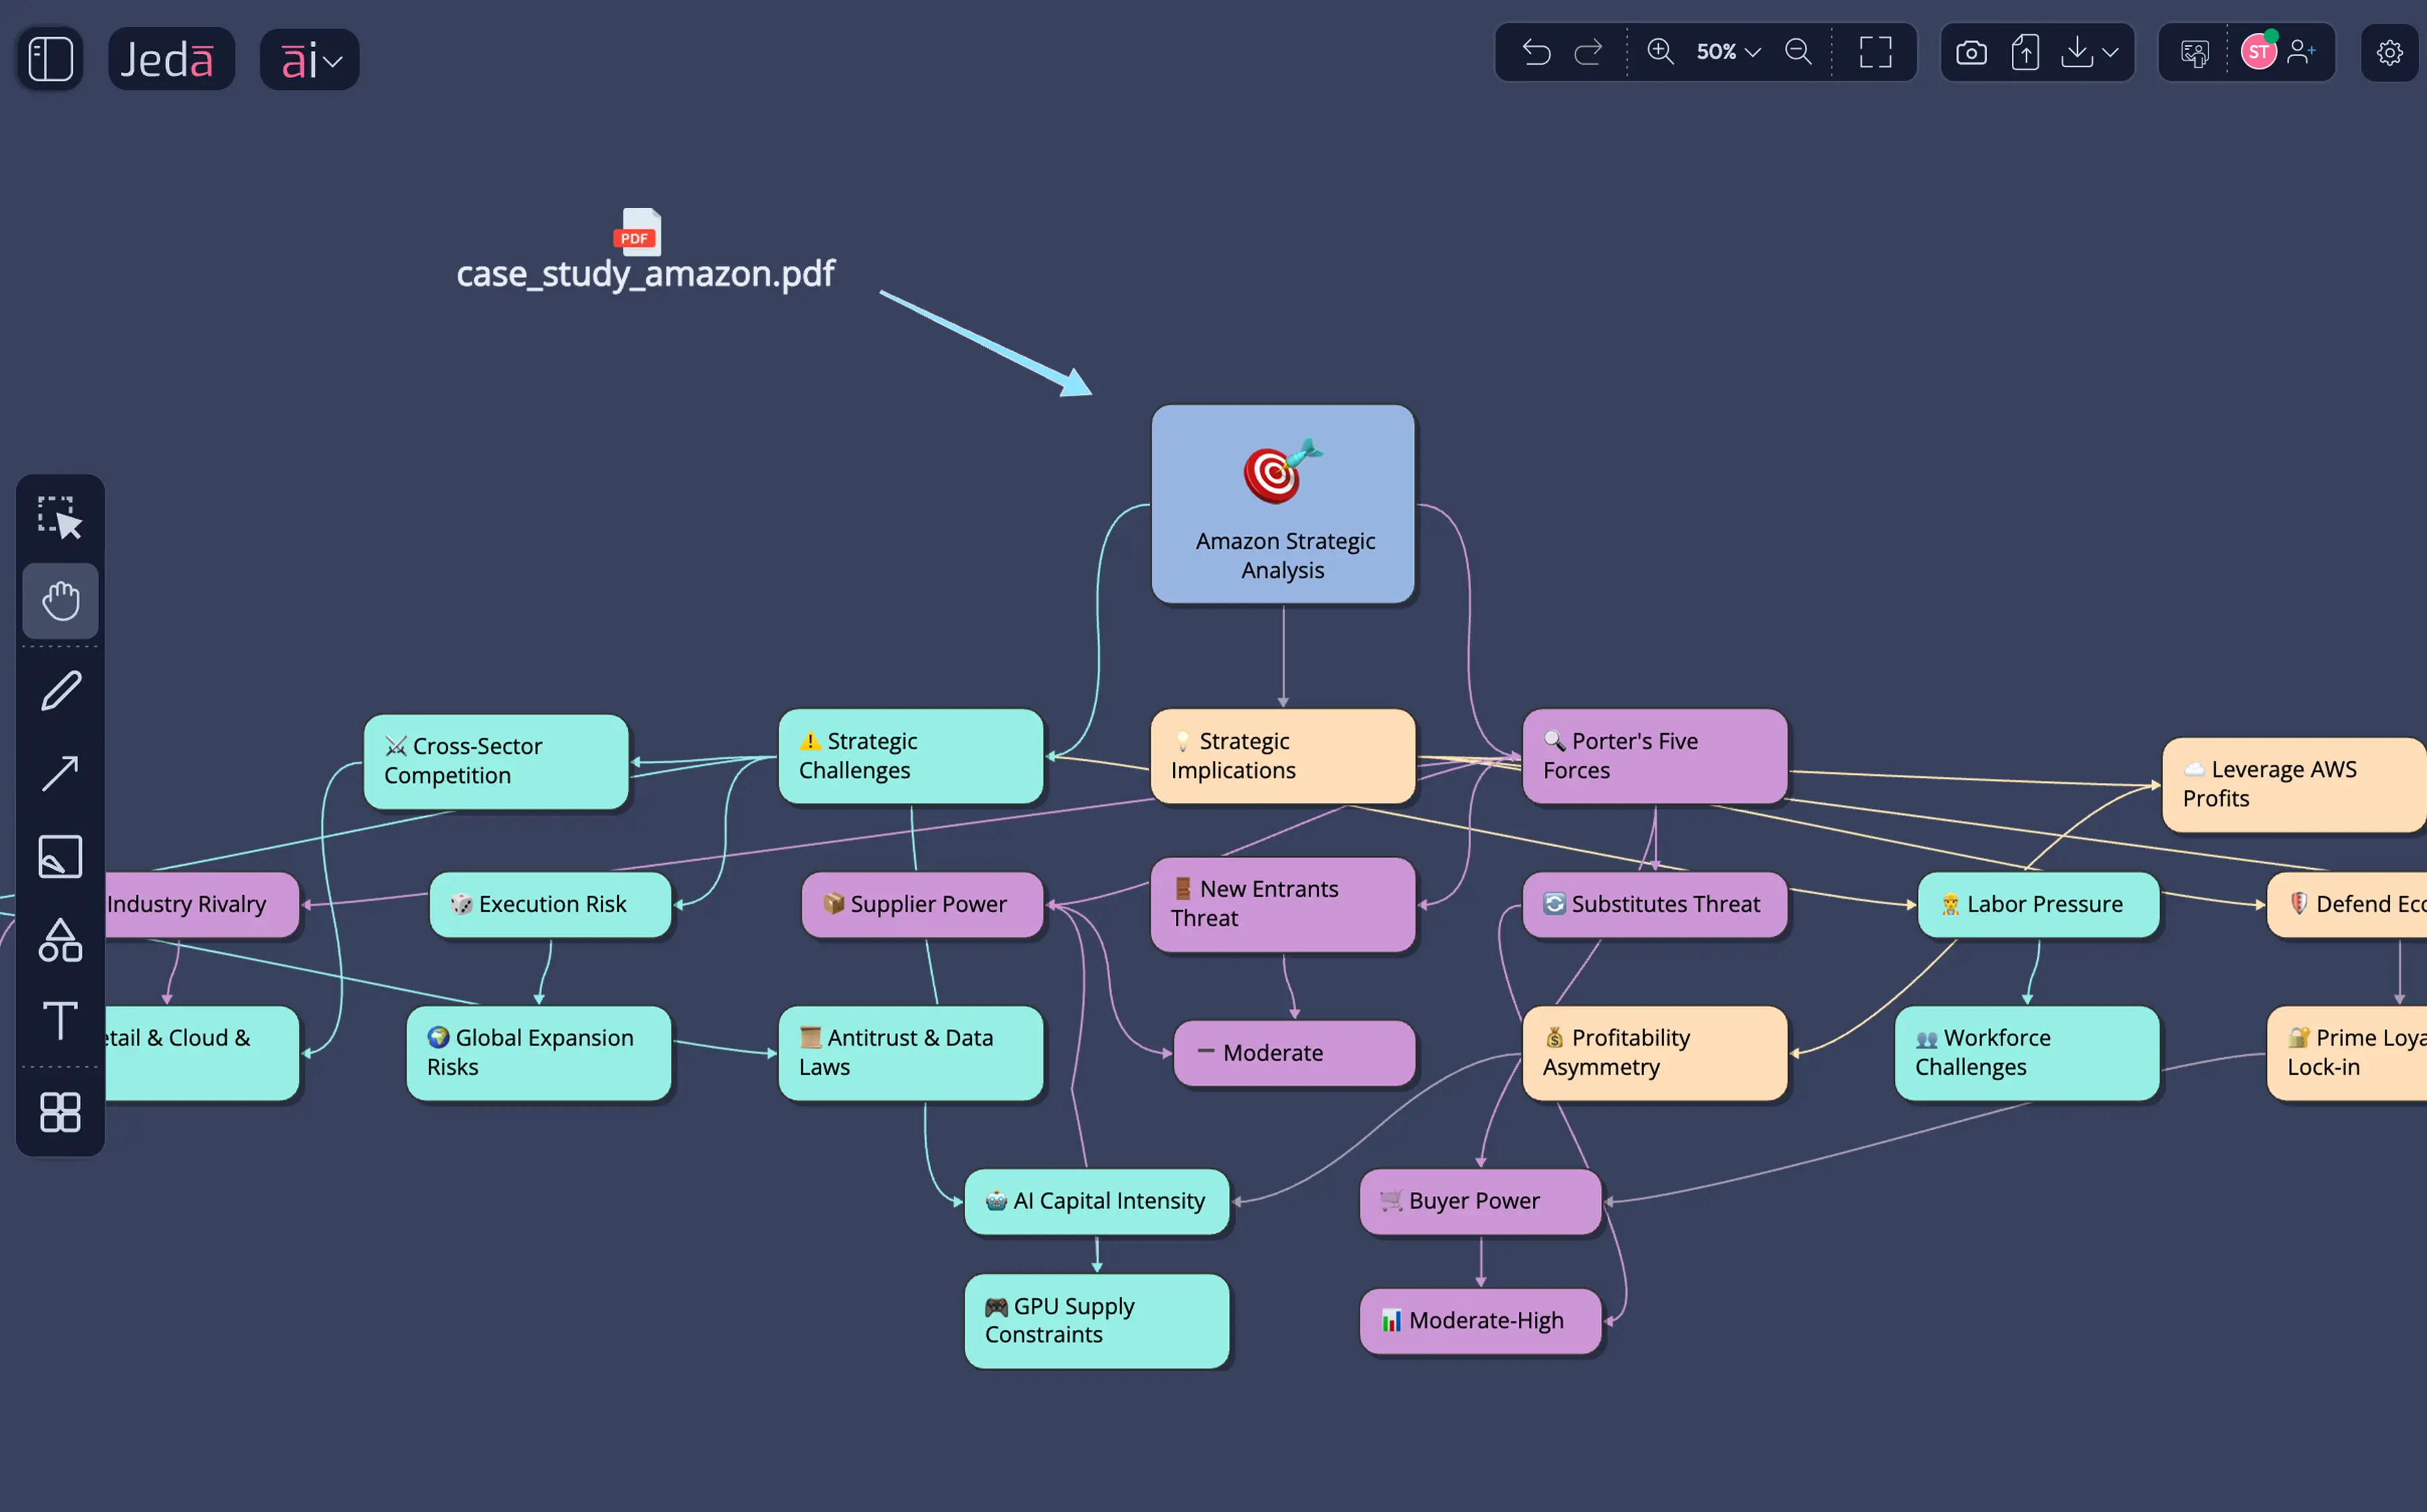Zoom out of the canvas

[x=1798, y=52]
